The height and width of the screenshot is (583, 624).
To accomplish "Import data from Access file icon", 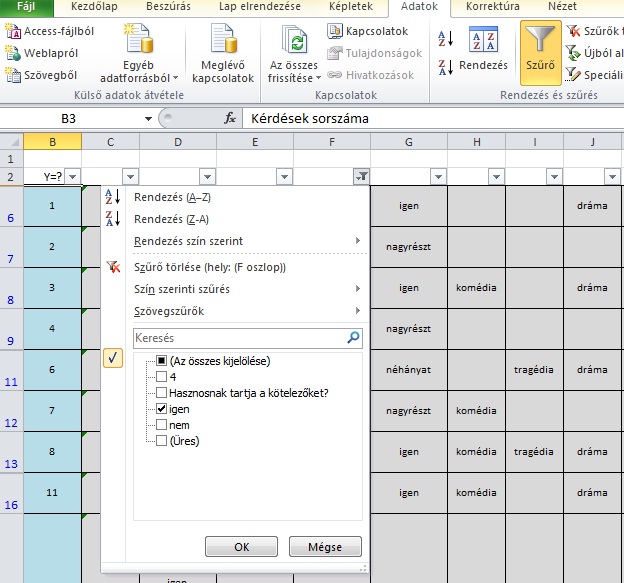I will 13,31.
